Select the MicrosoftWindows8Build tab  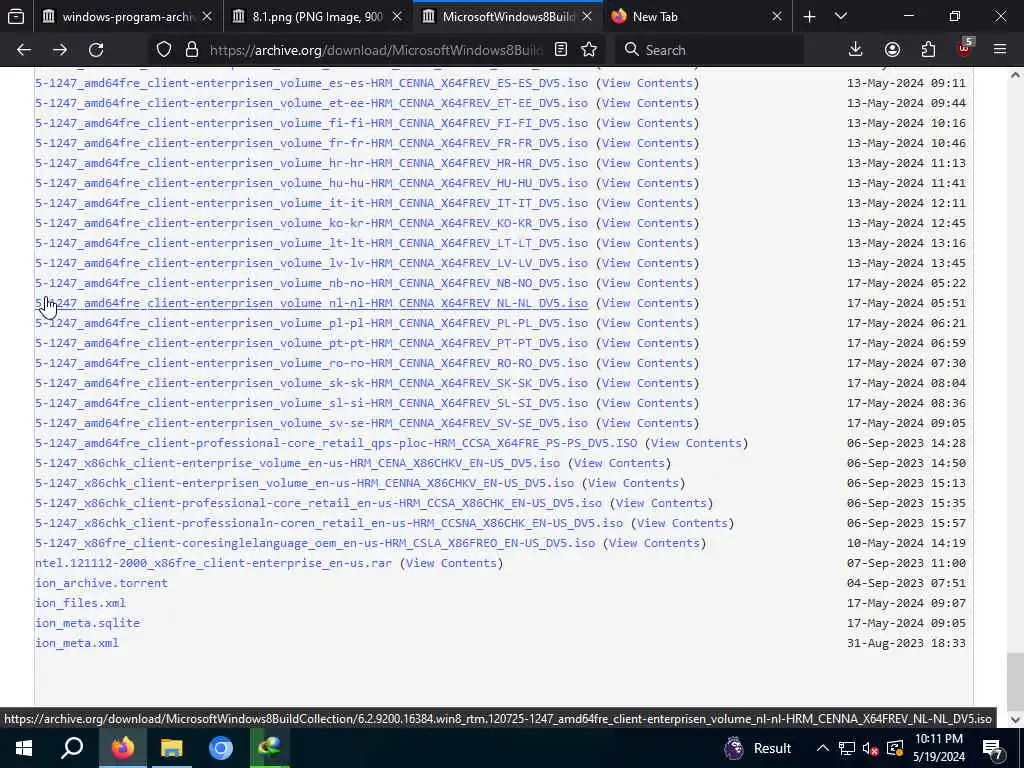tap(508, 17)
